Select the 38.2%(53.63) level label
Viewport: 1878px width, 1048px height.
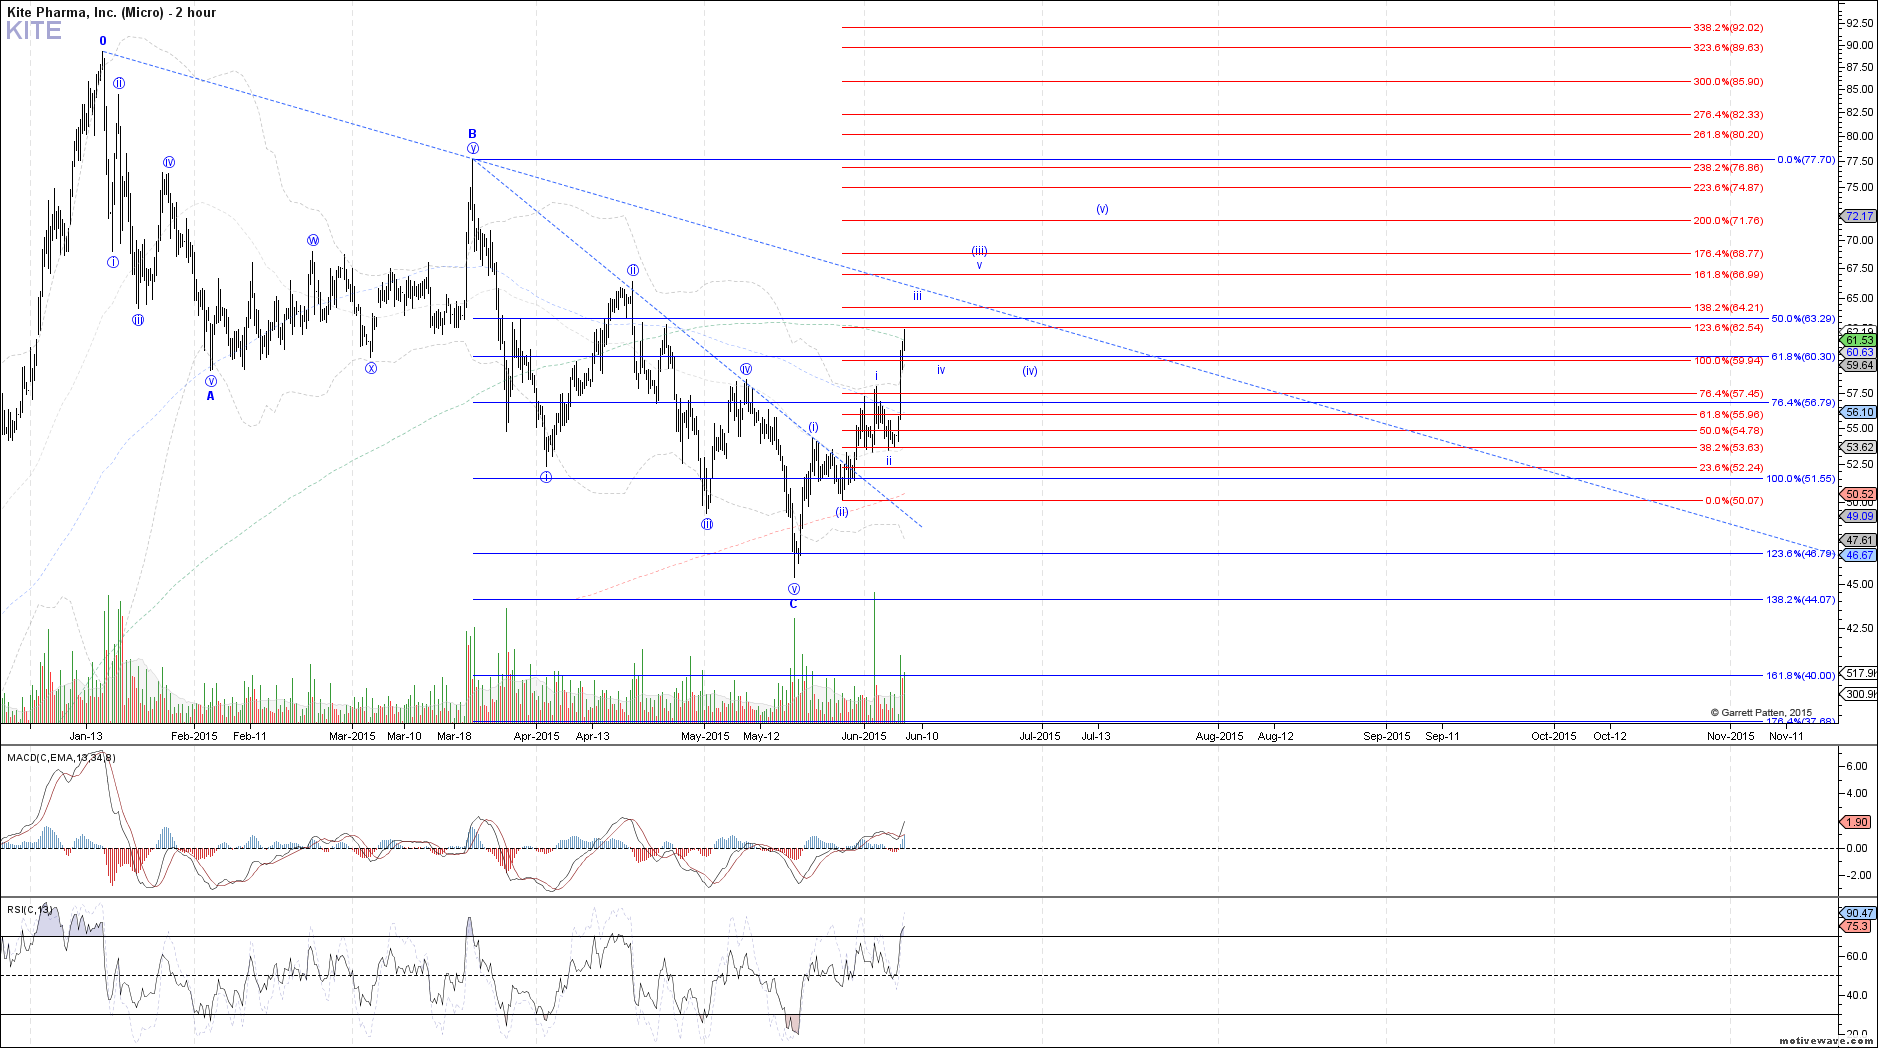1731,448
